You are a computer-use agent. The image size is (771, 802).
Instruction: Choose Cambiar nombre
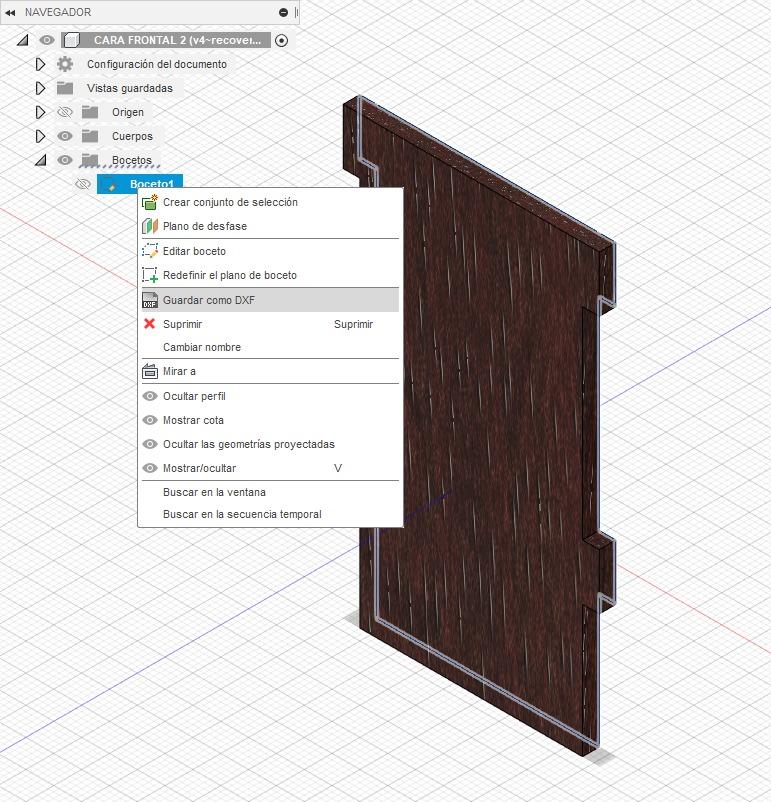click(x=270, y=347)
